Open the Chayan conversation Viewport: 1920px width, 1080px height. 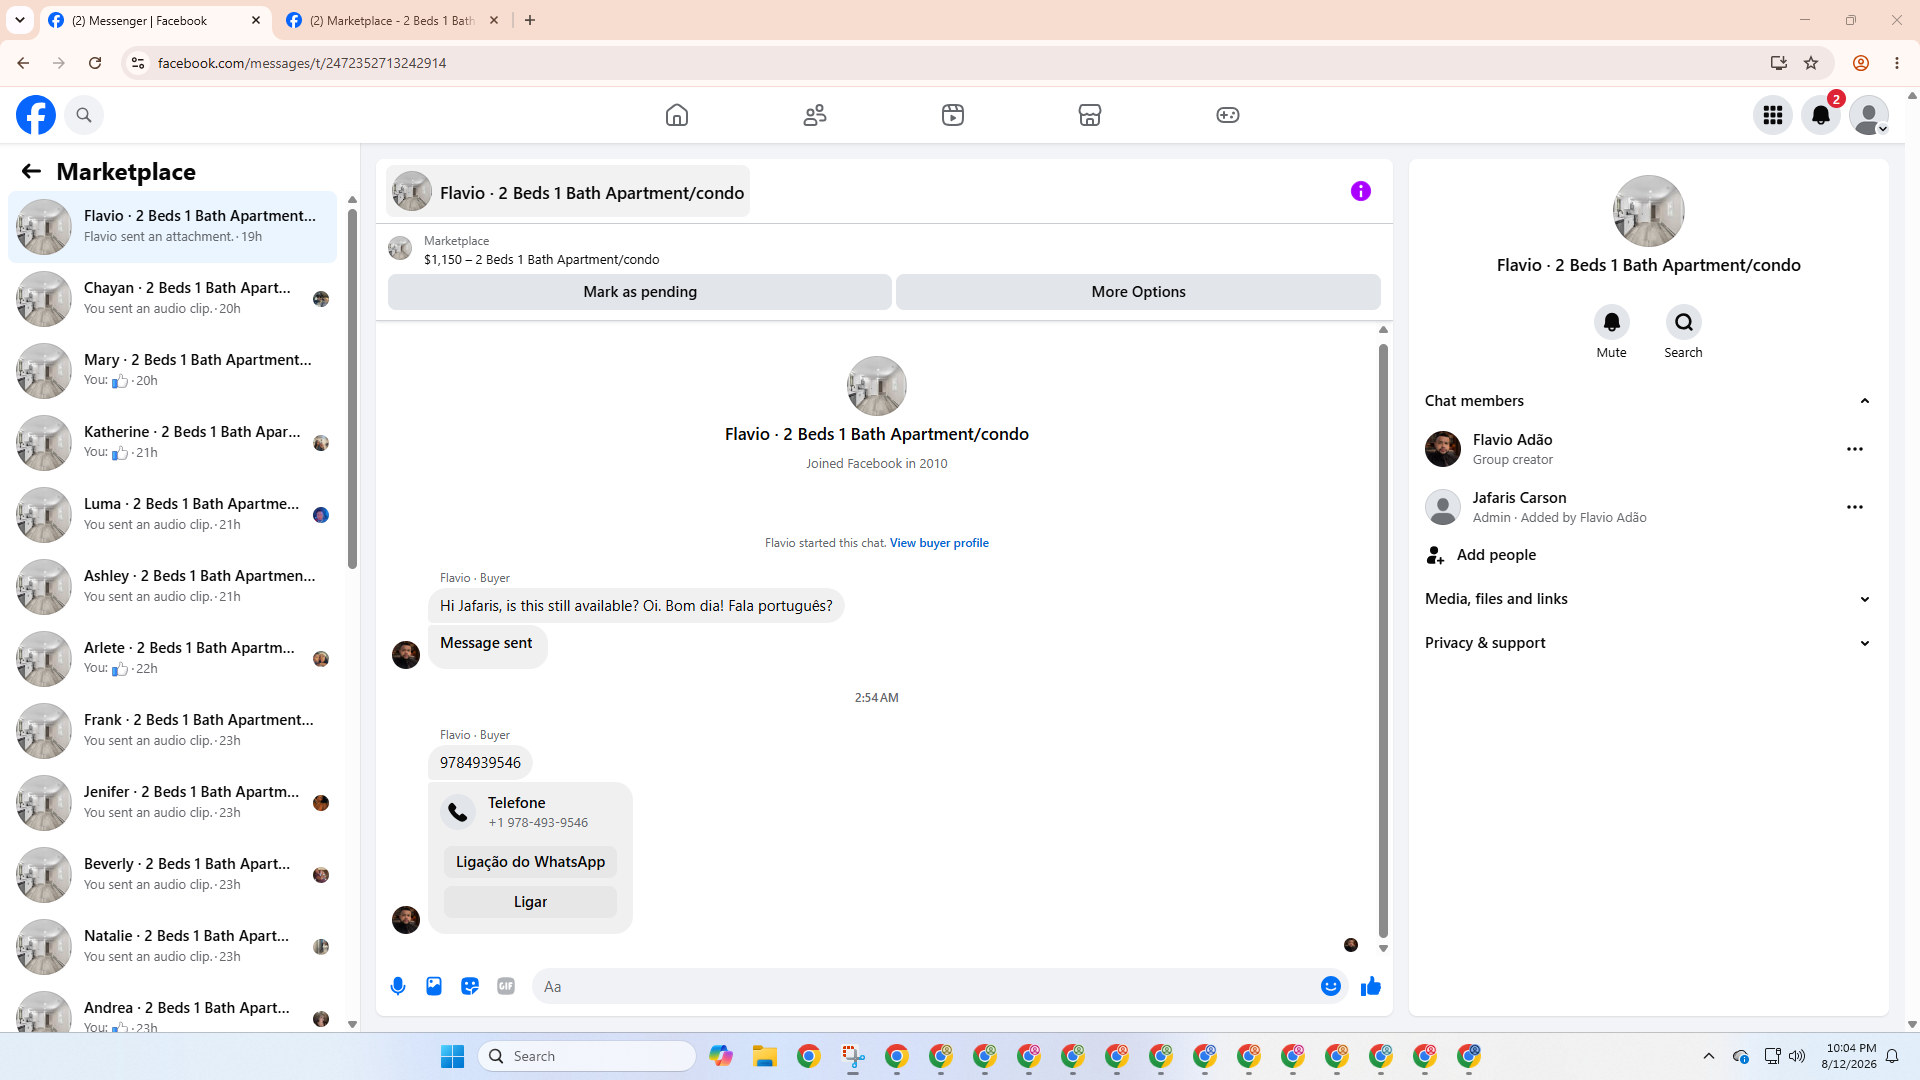pos(173,298)
